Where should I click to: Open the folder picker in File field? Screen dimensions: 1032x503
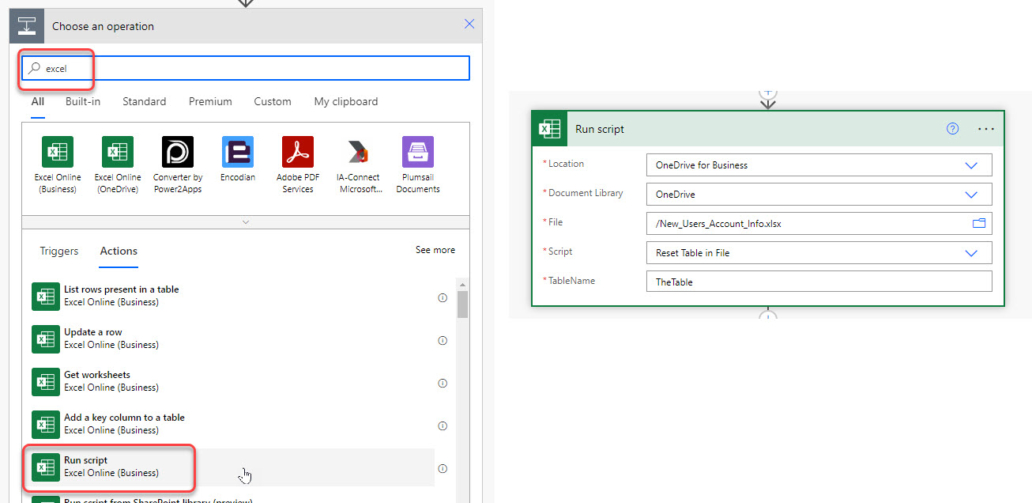979,224
